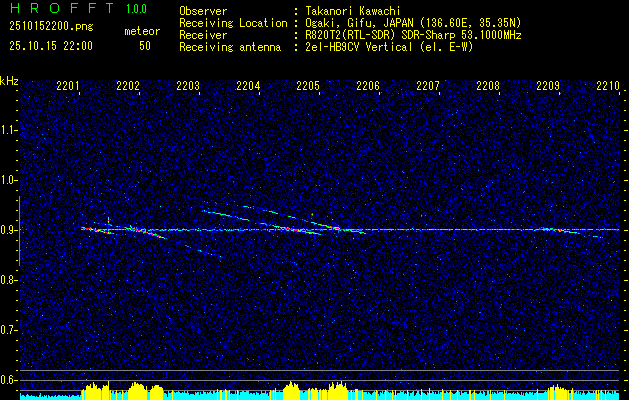Click the kHz axis unit label
629x400 pixels.
[x=9, y=81]
